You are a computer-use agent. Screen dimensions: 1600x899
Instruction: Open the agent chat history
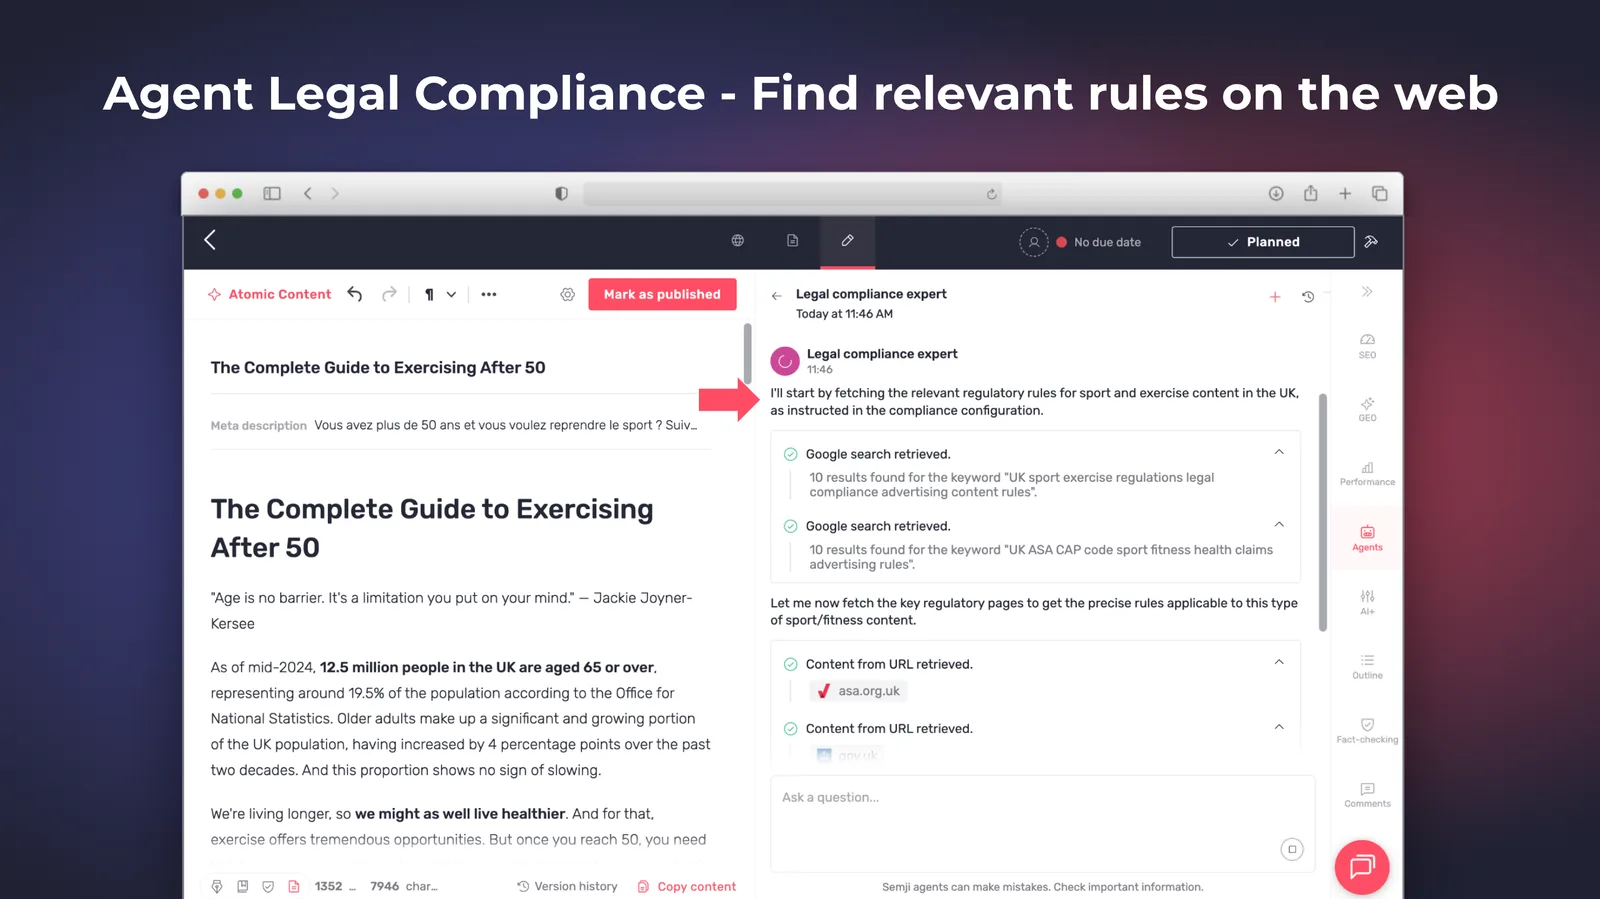[x=1308, y=297]
